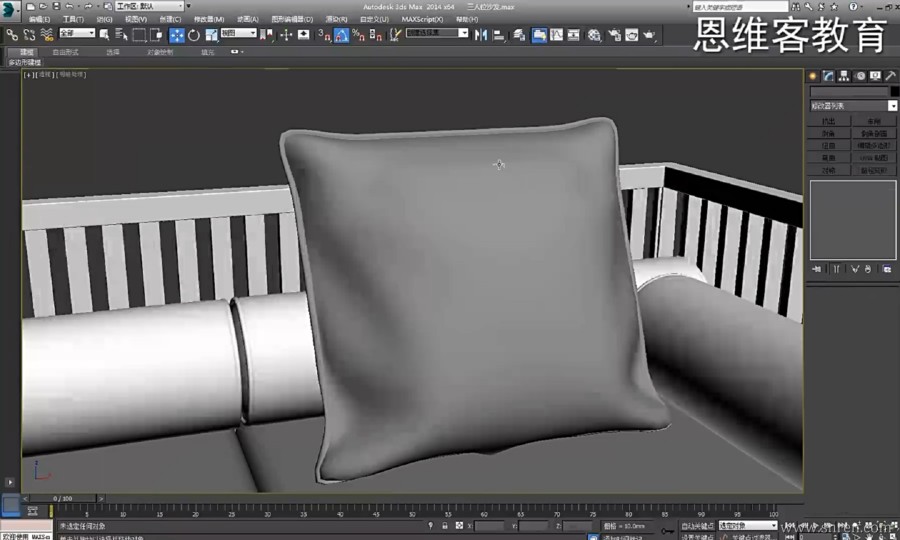Open the 修改器(M) menu
The height and width of the screenshot is (540, 900).
pyautogui.click(x=209, y=19)
